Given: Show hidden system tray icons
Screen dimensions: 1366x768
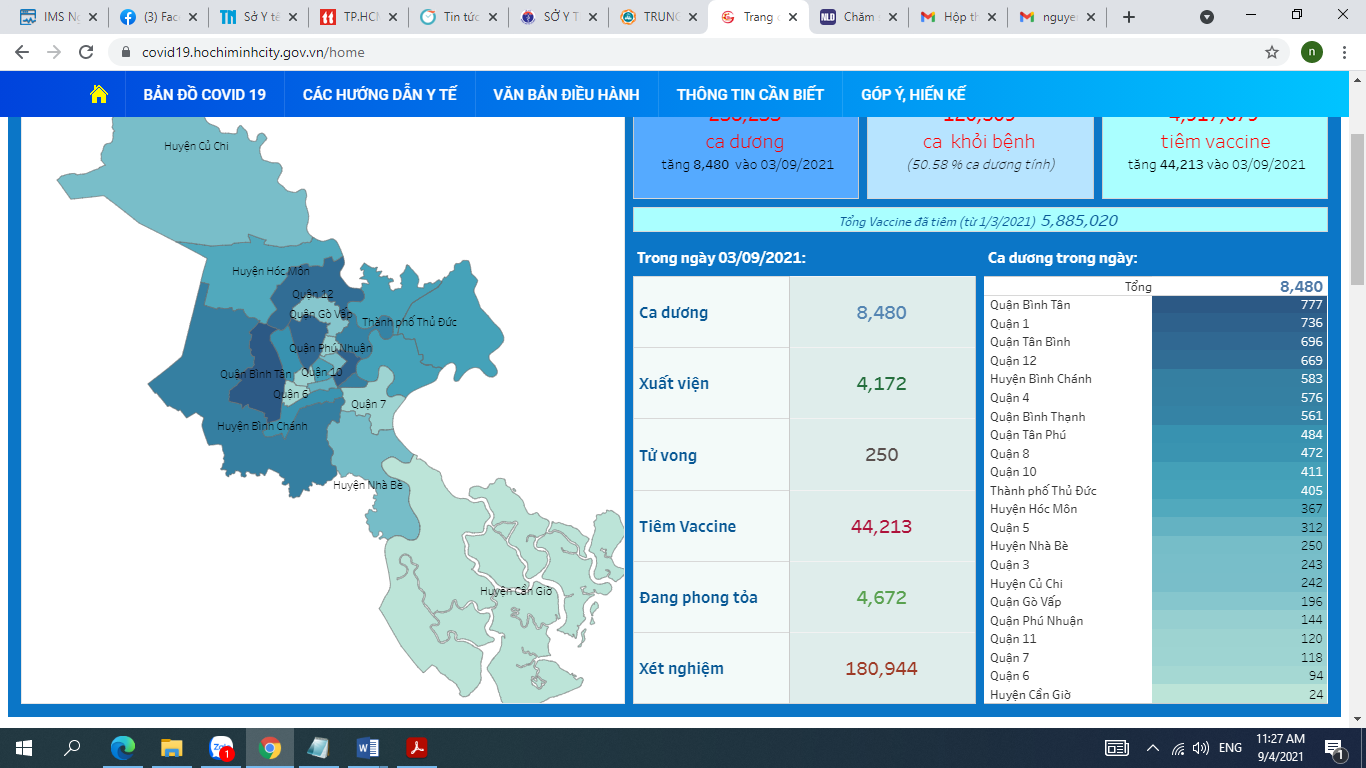Looking at the screenshot, I should tap(1153, 748).
